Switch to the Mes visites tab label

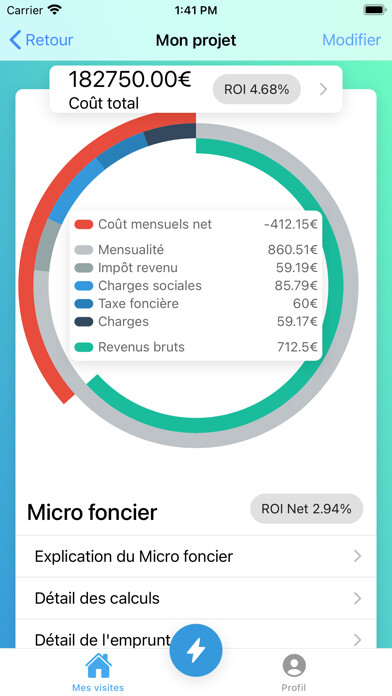[x=98, y=688]
